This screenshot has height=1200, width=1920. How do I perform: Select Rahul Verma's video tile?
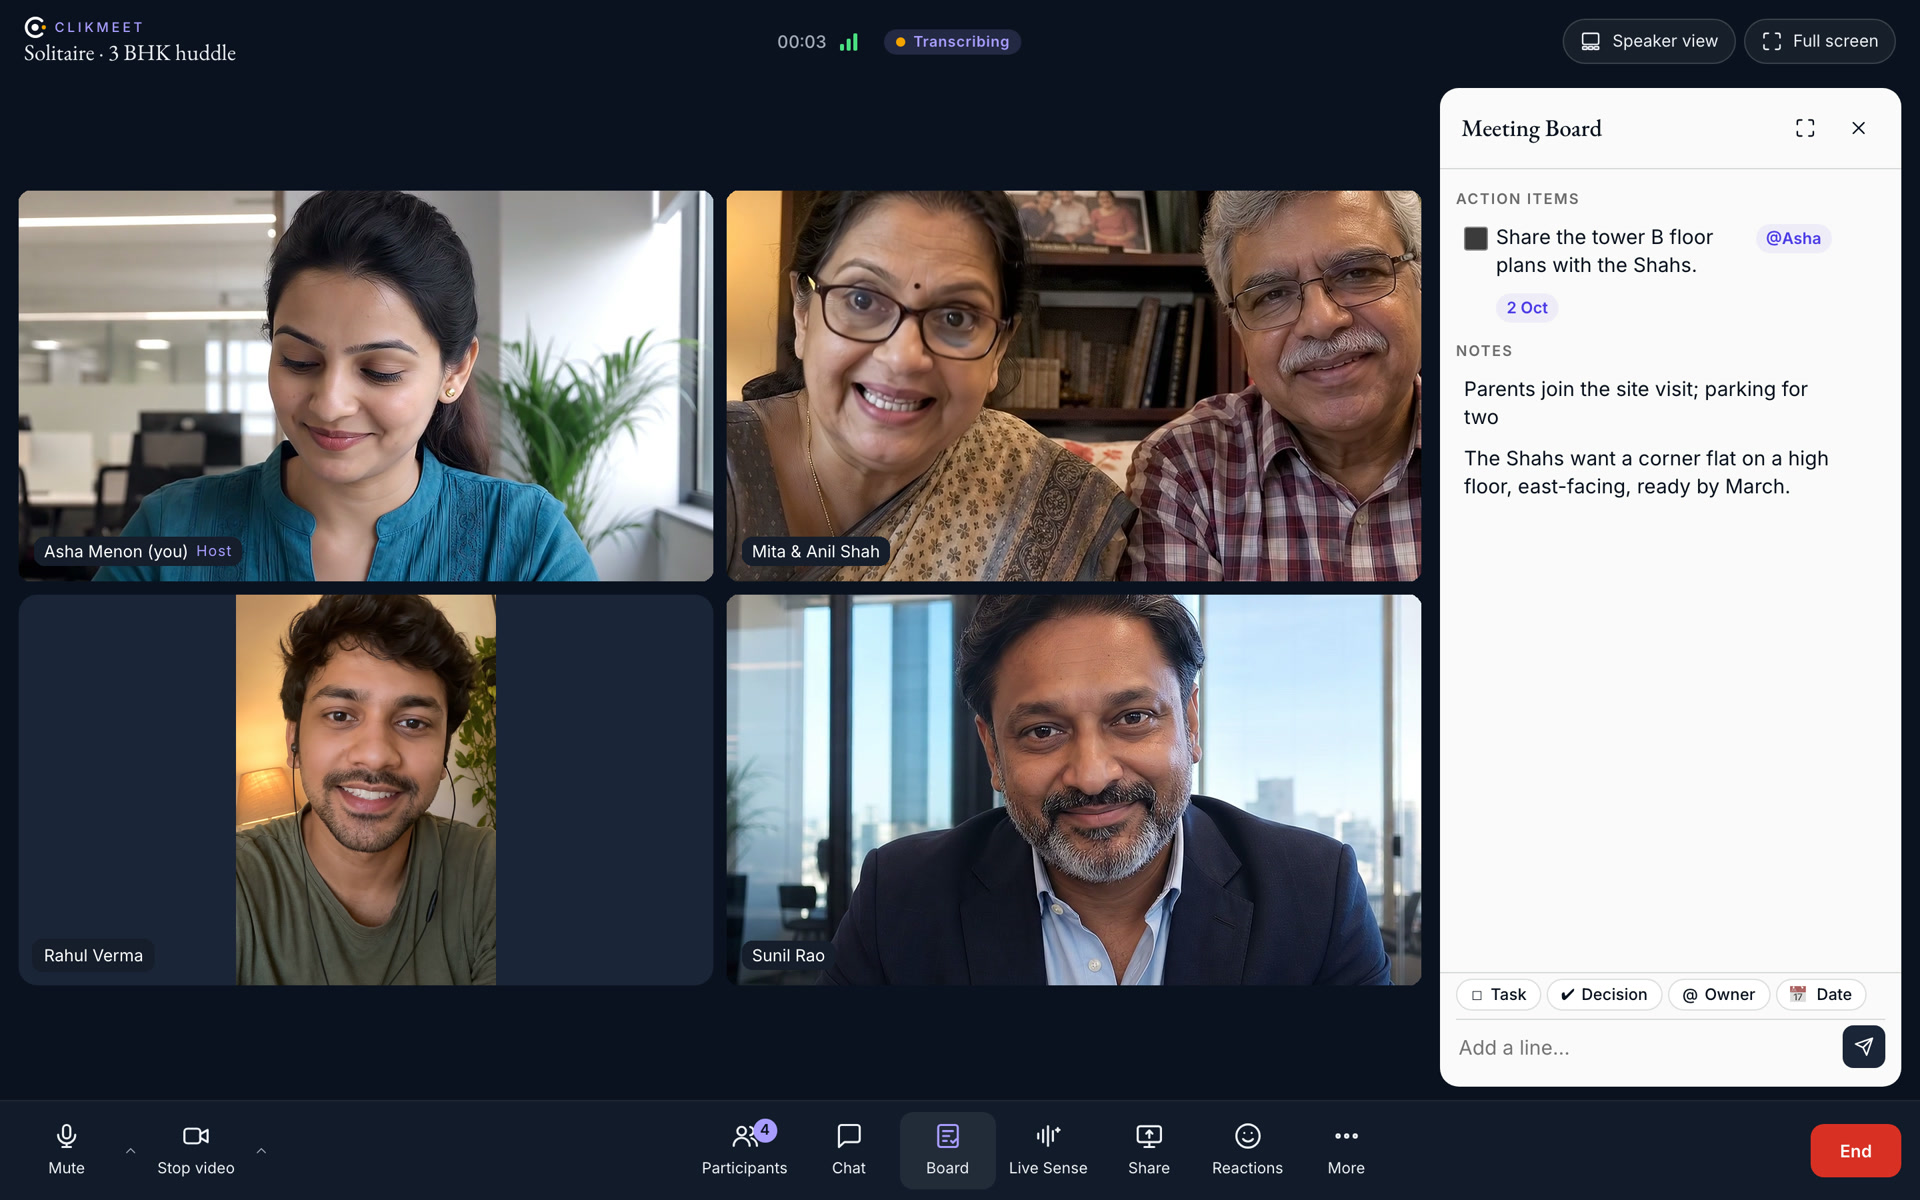(366, 790)
